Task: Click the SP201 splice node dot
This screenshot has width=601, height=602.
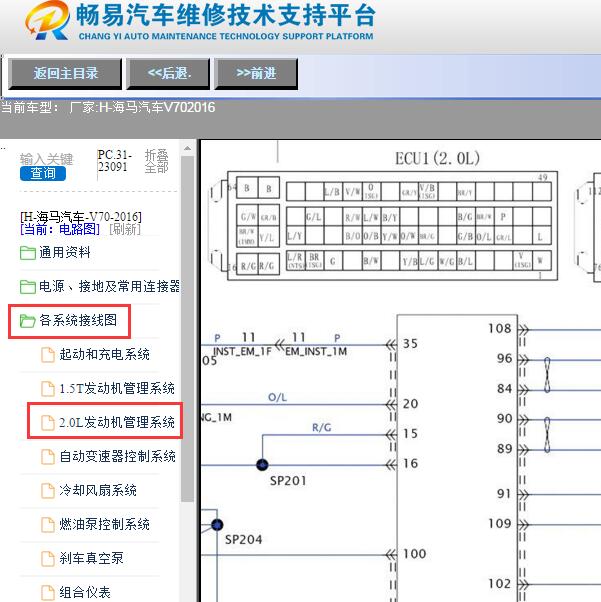Action: tap(262, 465)
